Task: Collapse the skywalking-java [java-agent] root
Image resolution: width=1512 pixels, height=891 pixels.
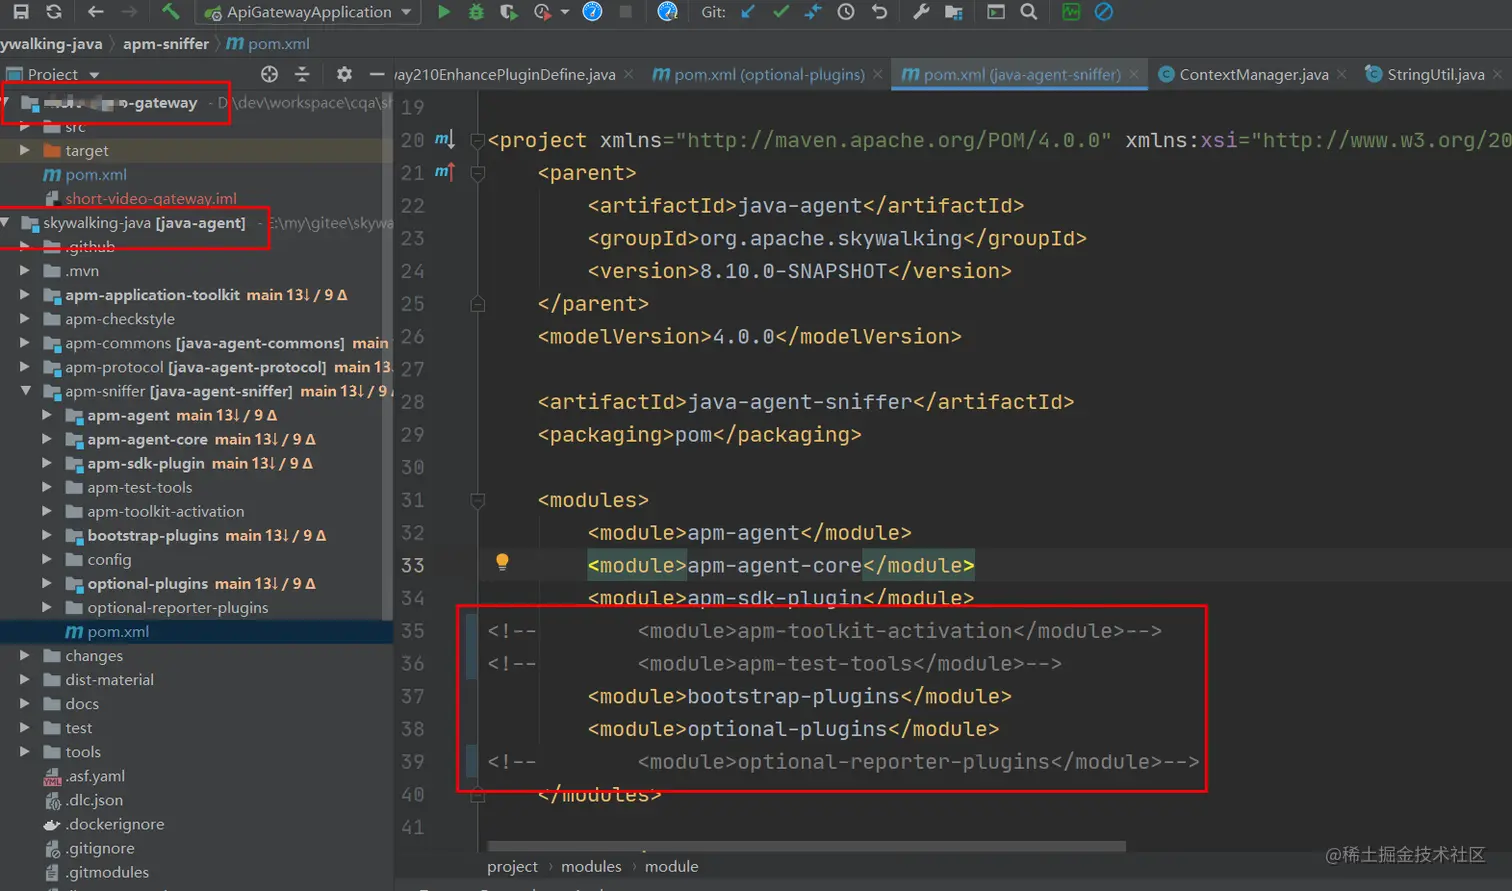Action: 5,223
